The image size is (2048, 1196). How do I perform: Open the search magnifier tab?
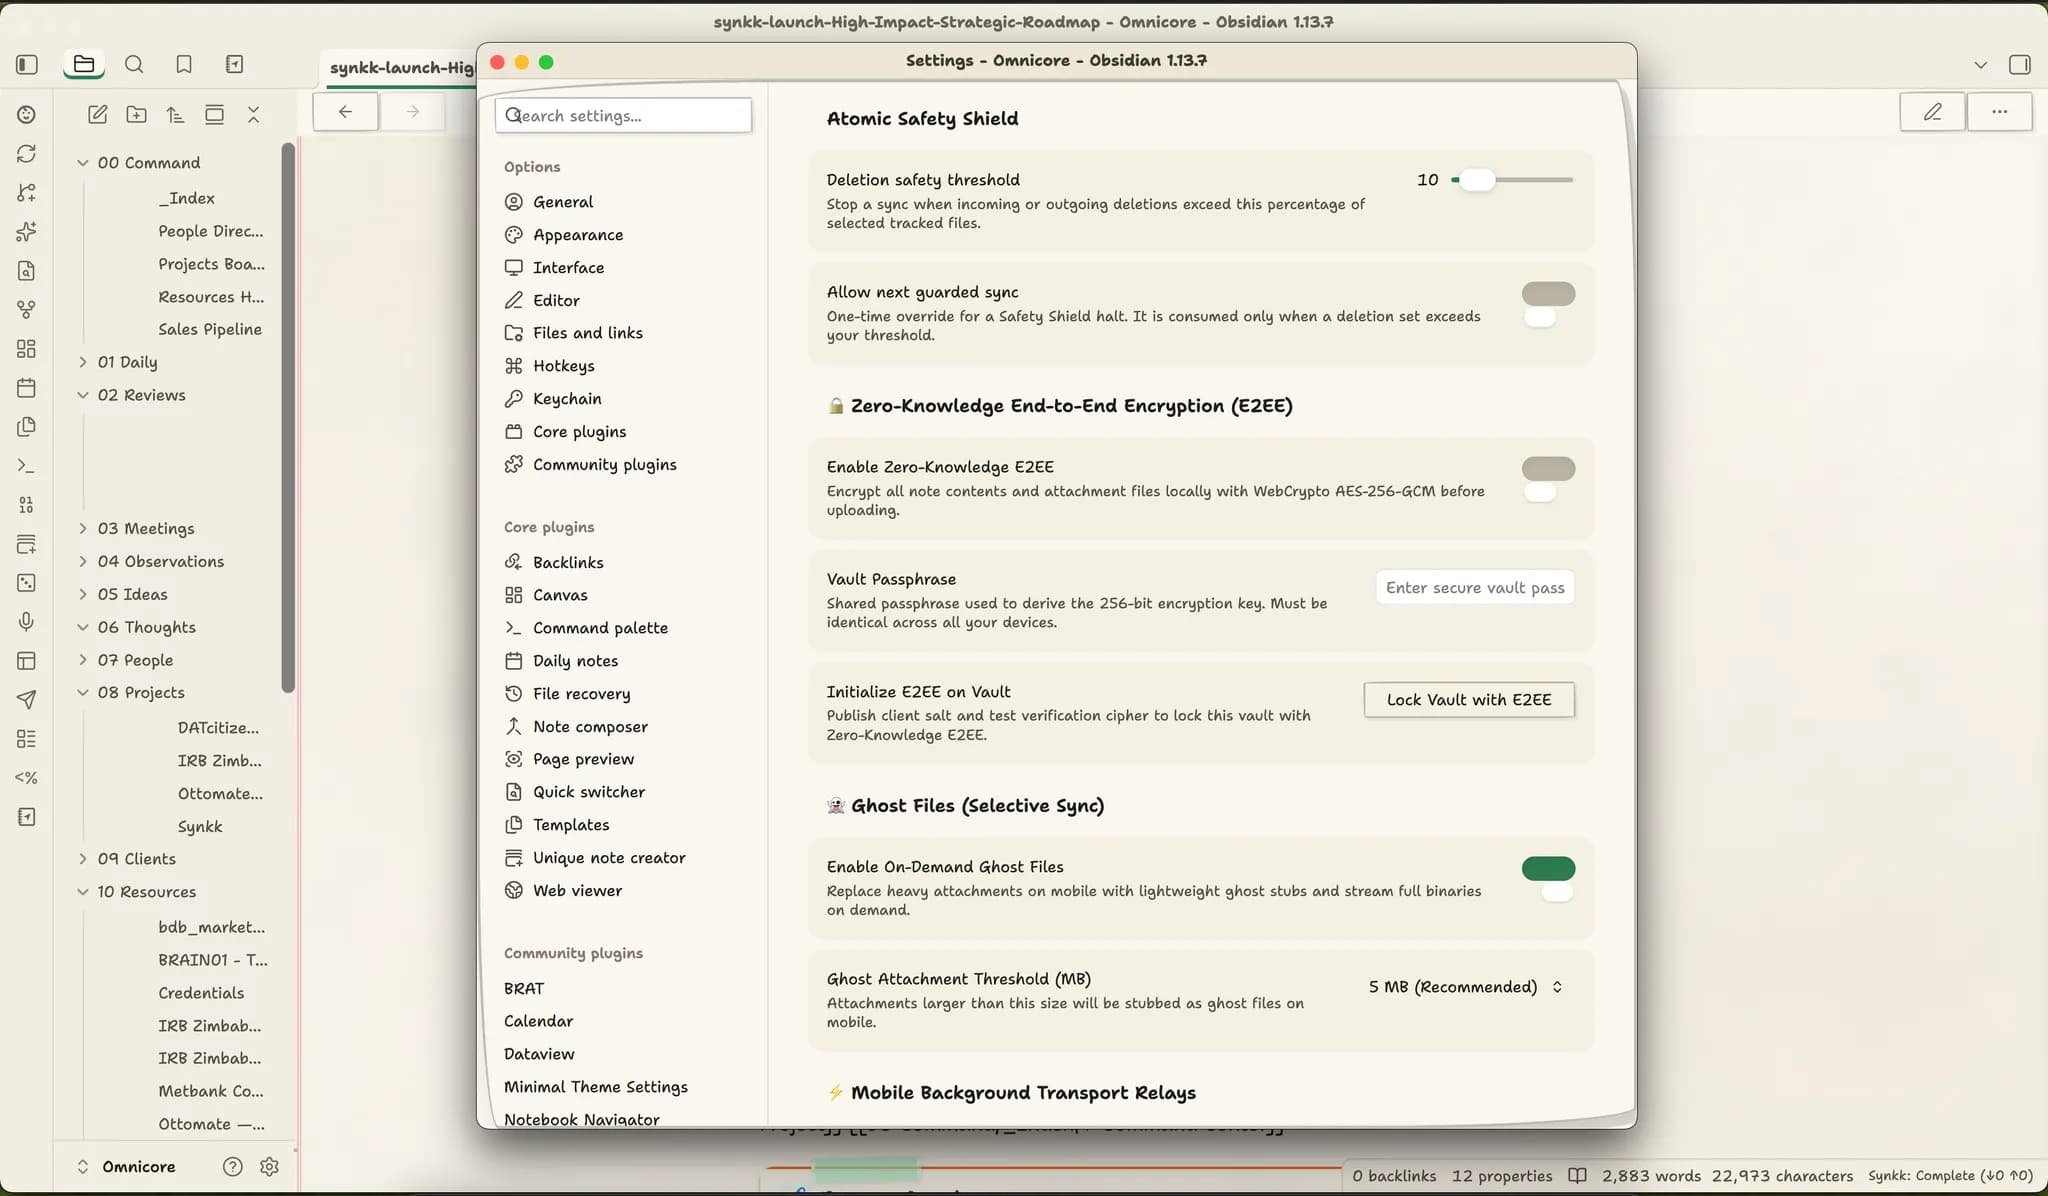pyautogui.click(x=134, y=65)
